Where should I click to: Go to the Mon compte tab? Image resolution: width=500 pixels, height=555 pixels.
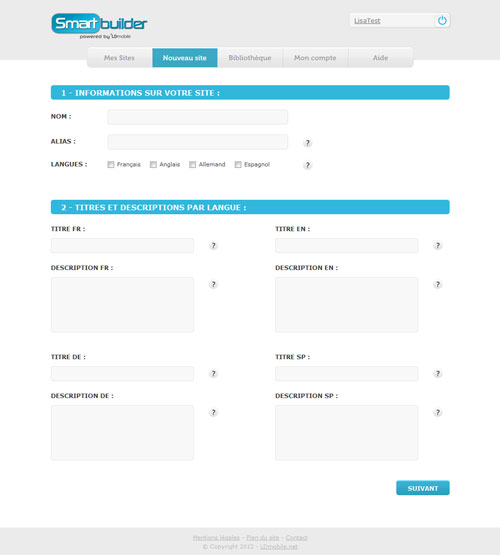pos(315,58)
